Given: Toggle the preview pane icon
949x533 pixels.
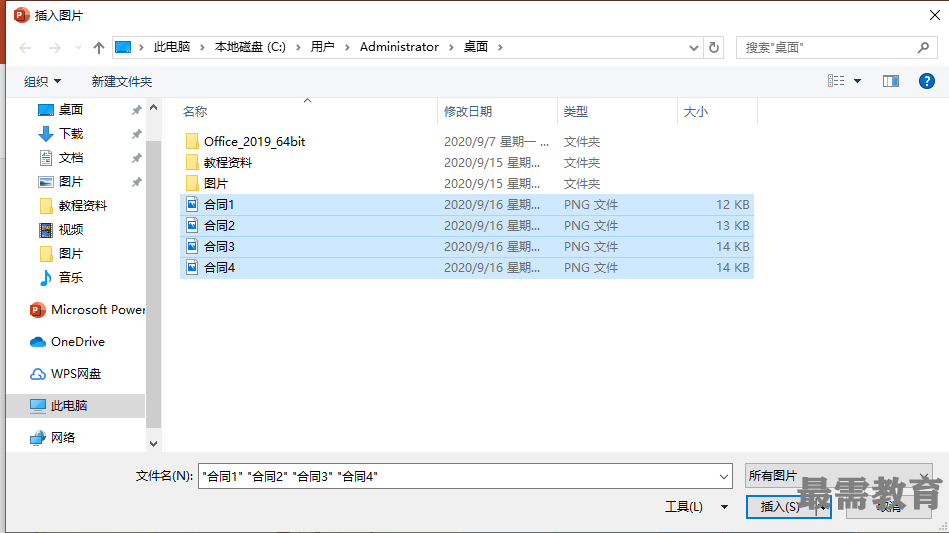Looking at the screenshot, I should coord(891,81).
